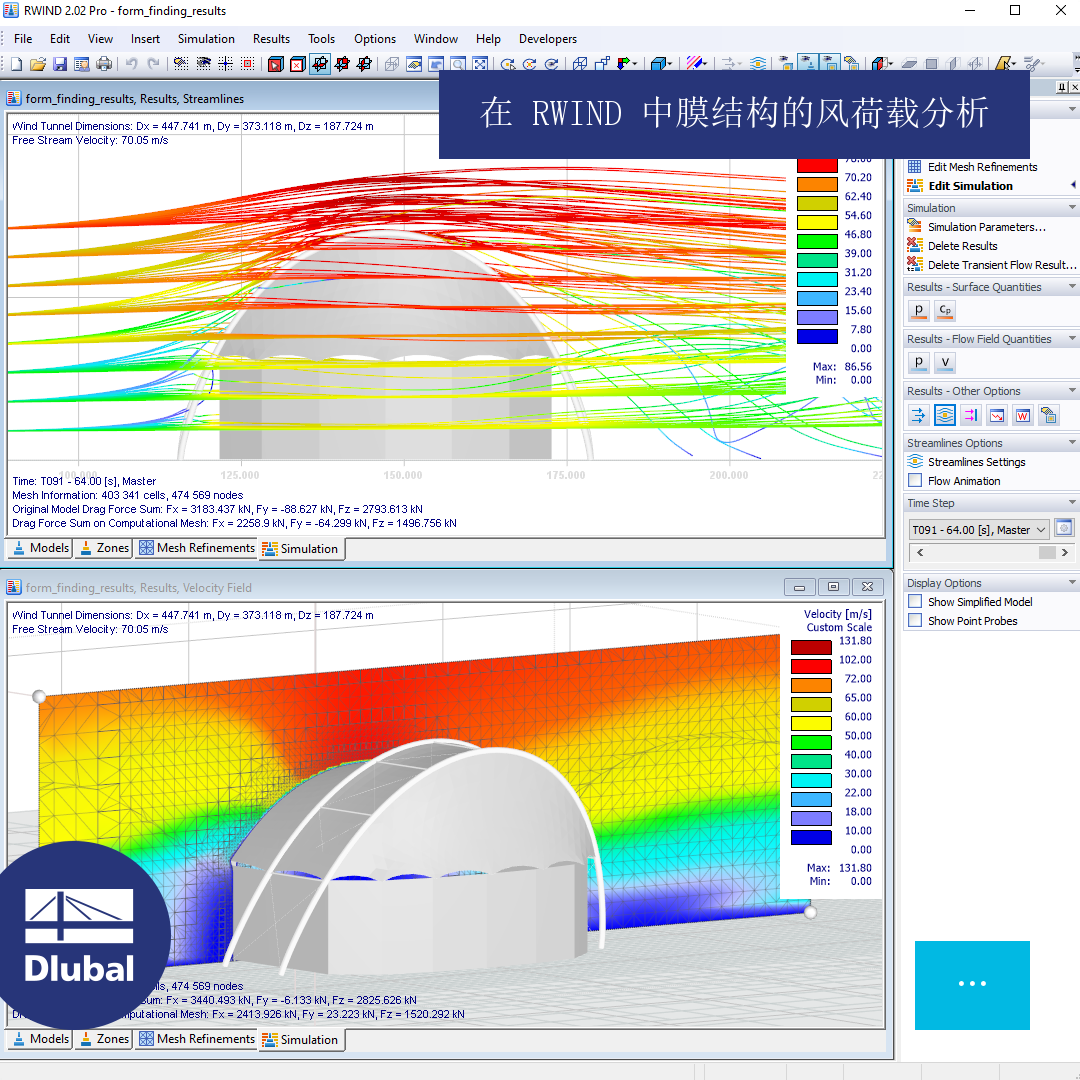Image resolution: width=1080 pixels, height=1080 pixels.
Task: Enable the Flow Animation checkbox
Action: pyautogui.click(x=915, y=480)
